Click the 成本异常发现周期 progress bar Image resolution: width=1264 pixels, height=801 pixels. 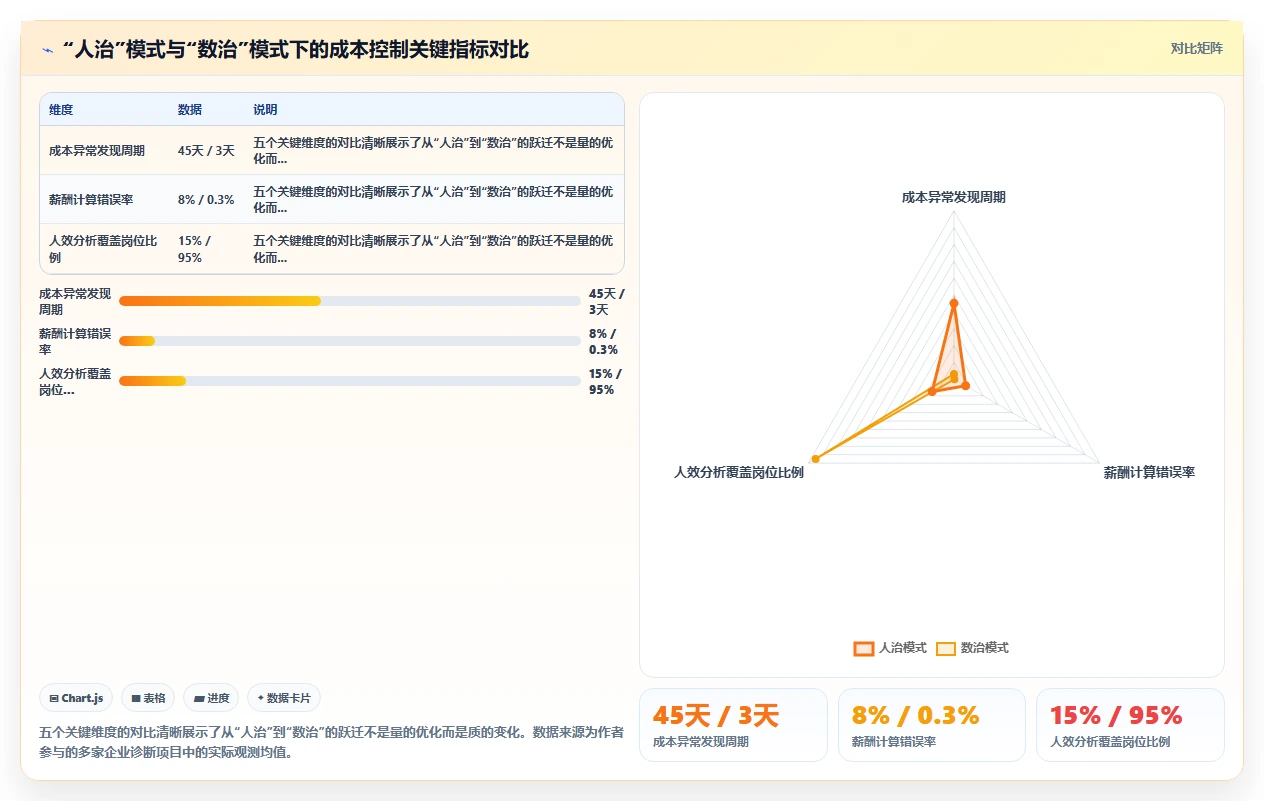pyautogui.click(x=350, y=301)
